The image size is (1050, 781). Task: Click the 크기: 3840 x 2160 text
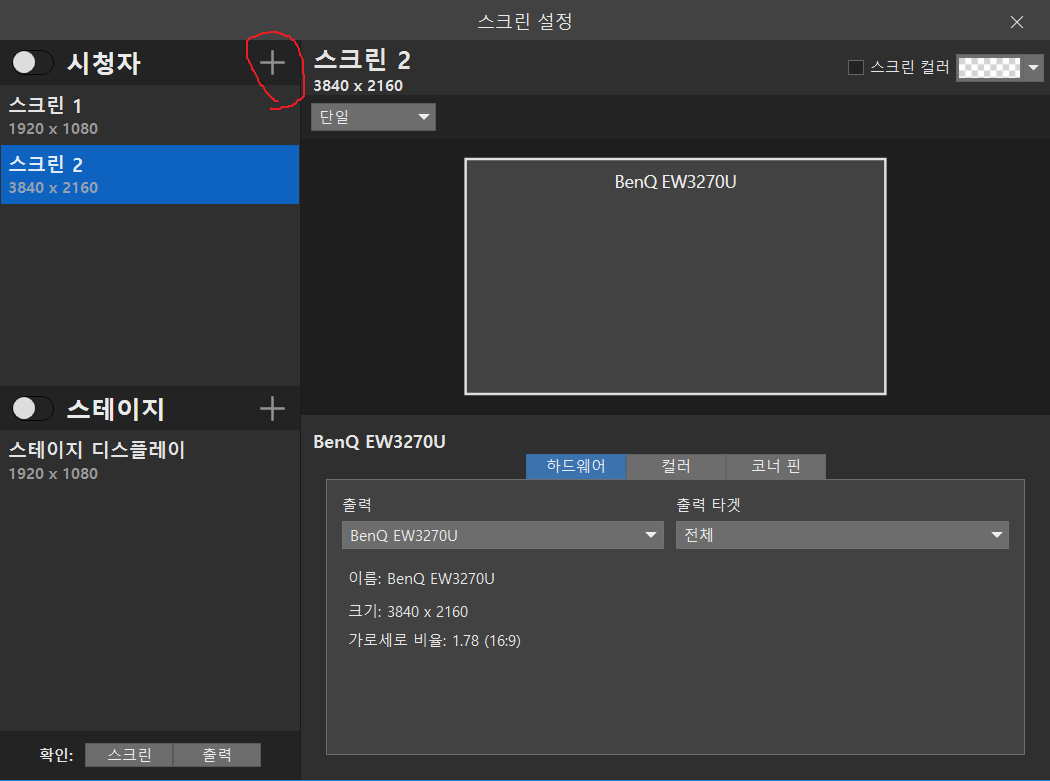coord(408,611)
